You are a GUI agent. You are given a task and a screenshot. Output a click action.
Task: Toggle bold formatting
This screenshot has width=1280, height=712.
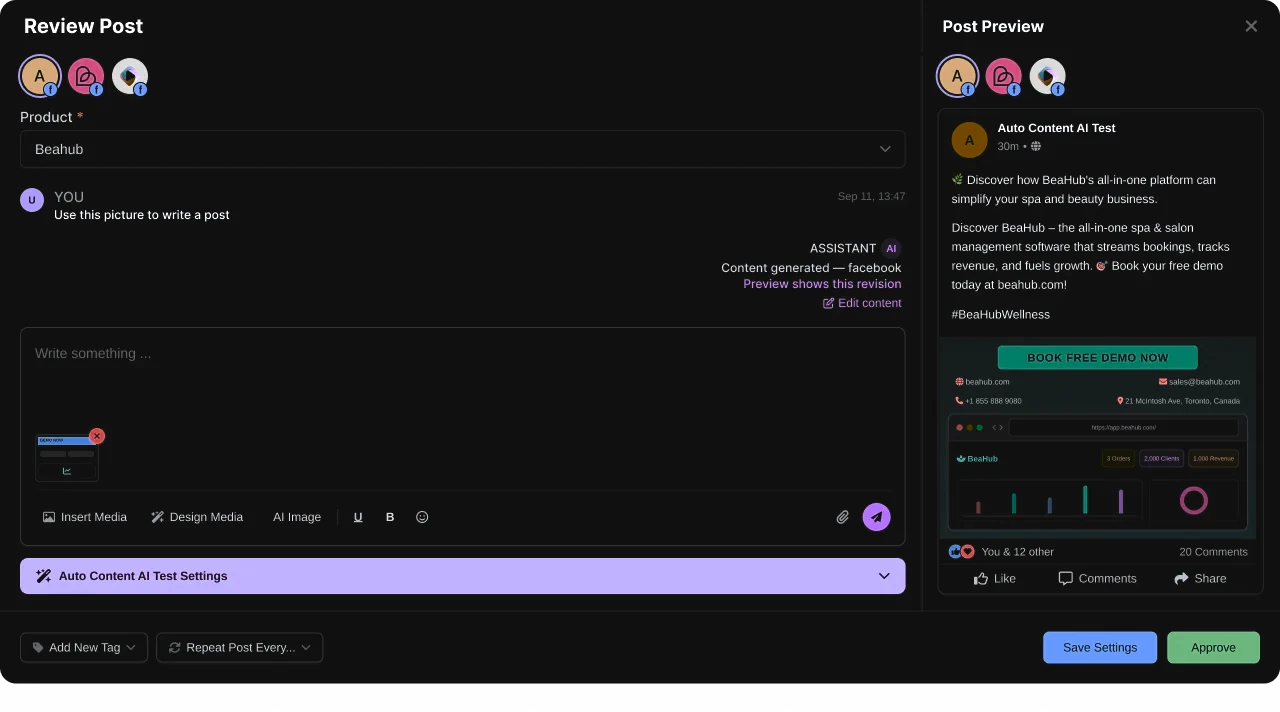390,517
